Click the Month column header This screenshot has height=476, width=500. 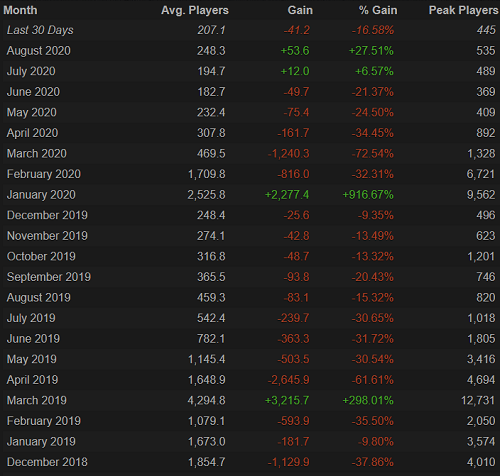click(x=20, y=10)
